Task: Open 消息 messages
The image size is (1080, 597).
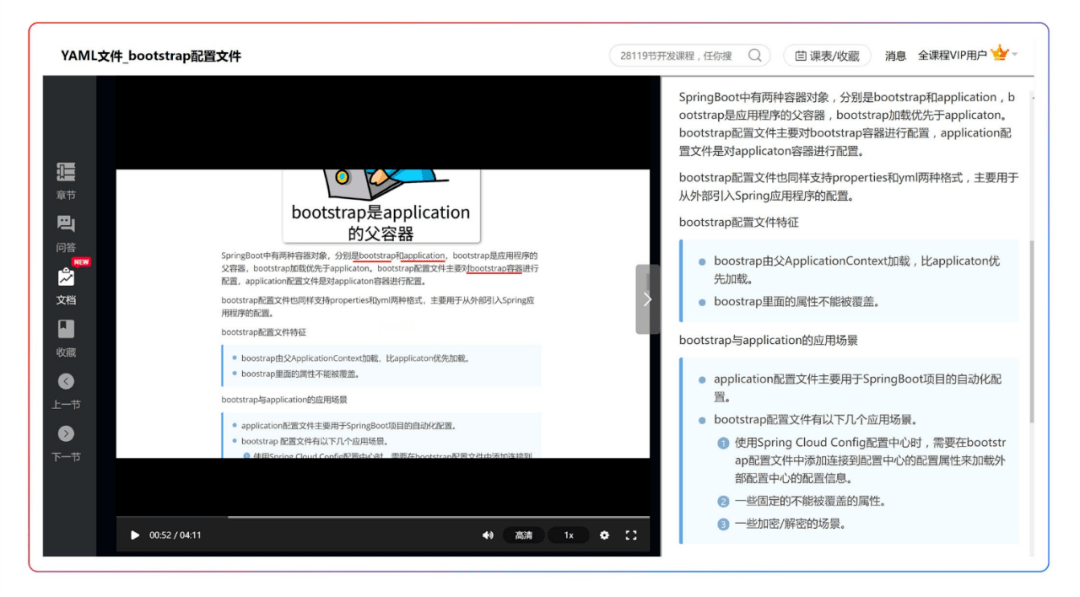Action: (x=895, y=56)
